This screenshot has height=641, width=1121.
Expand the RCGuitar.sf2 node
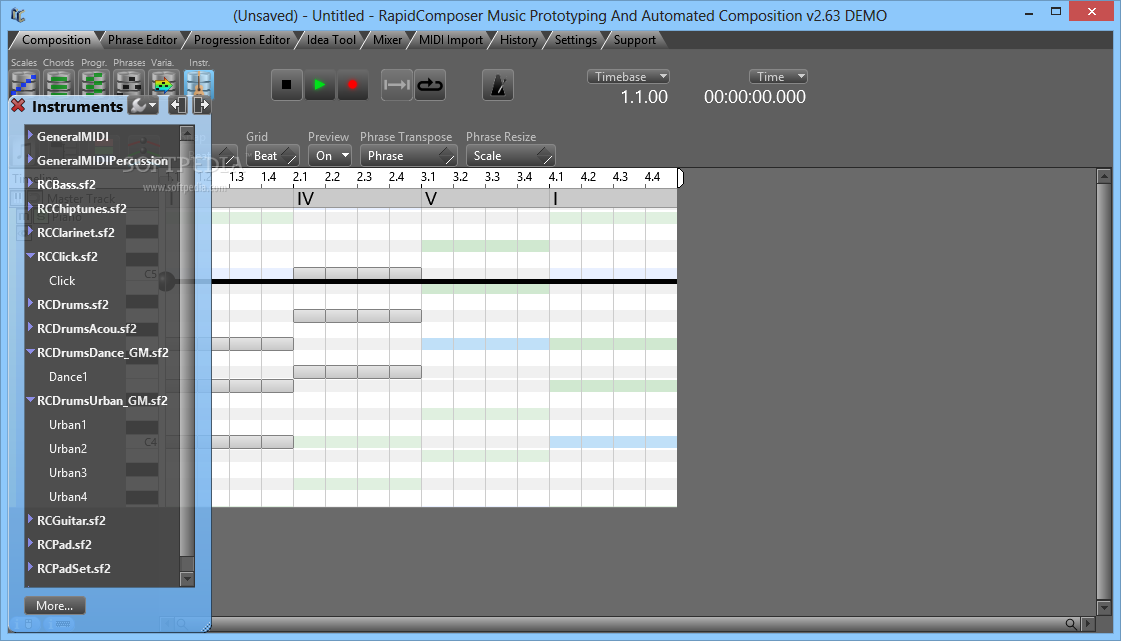[30, 519]
